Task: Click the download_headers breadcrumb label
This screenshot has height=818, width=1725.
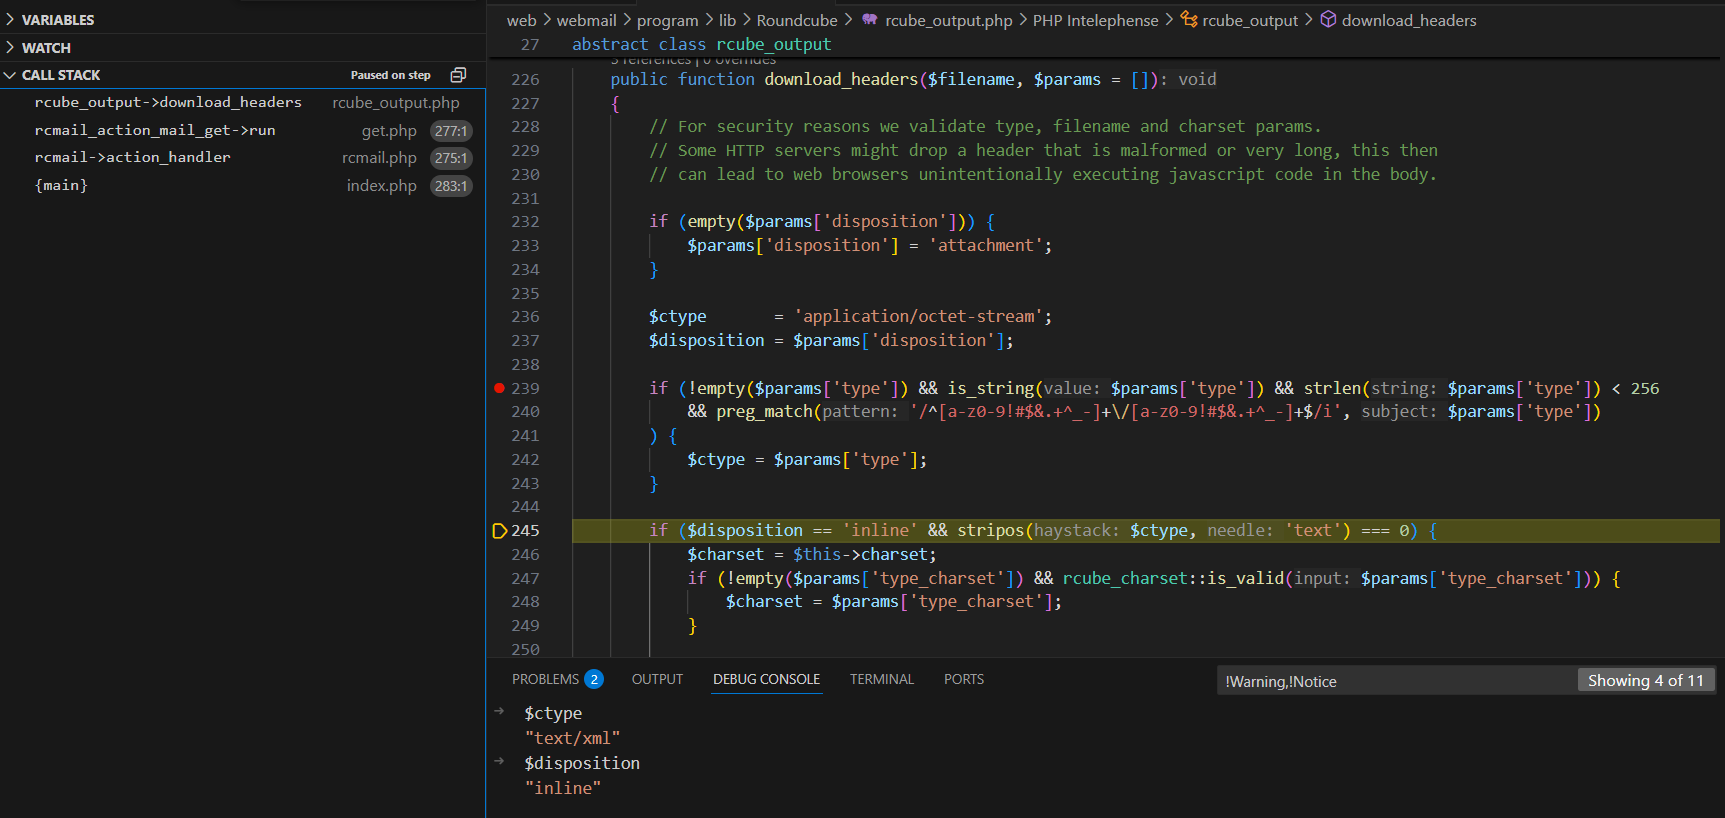Action: 1409,20
